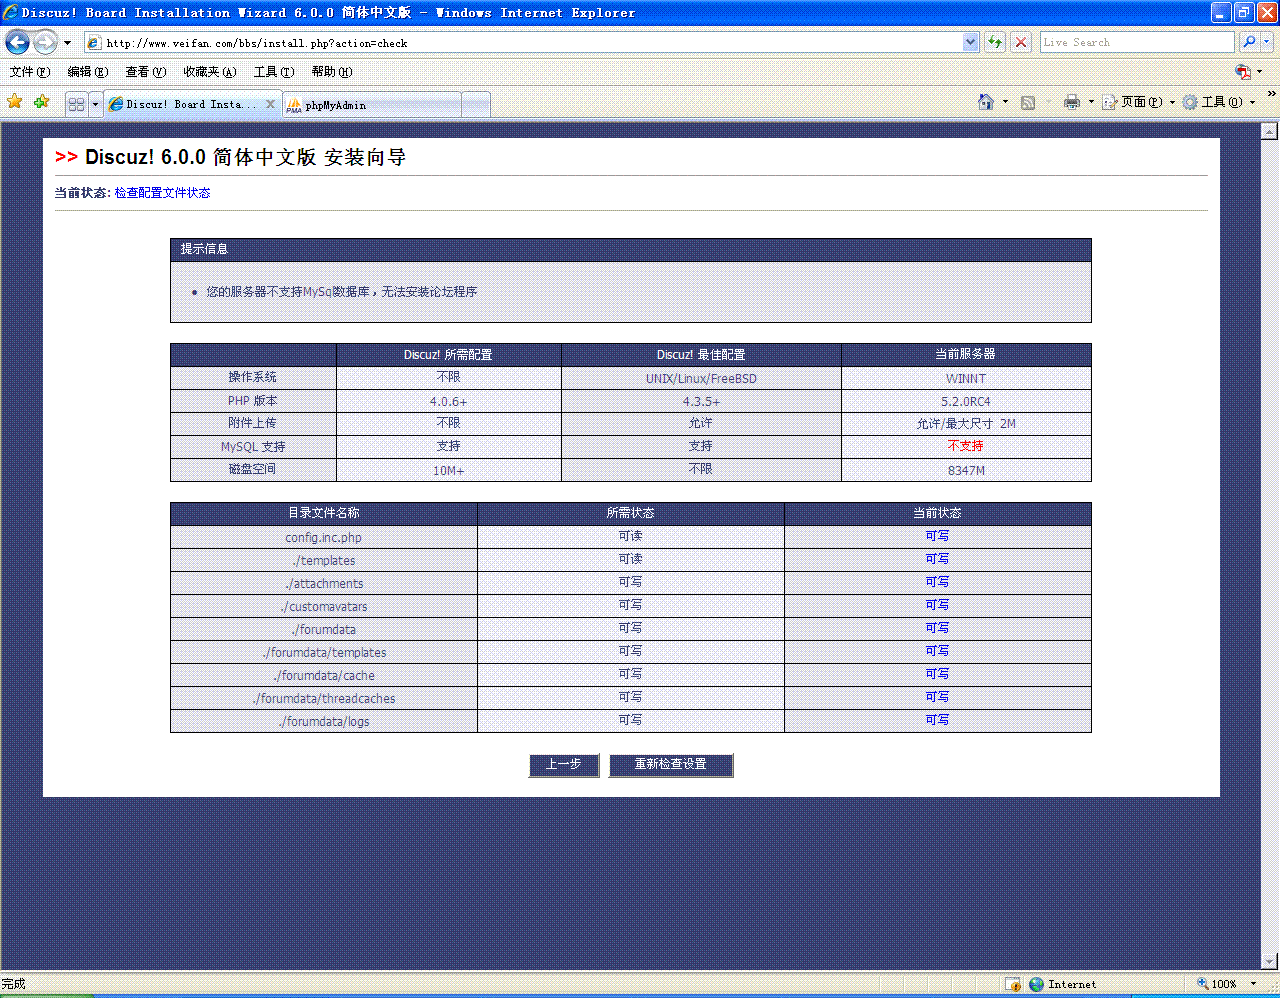
Task: Open the recent pages dropdown arrow
Action: click(67, 43)
